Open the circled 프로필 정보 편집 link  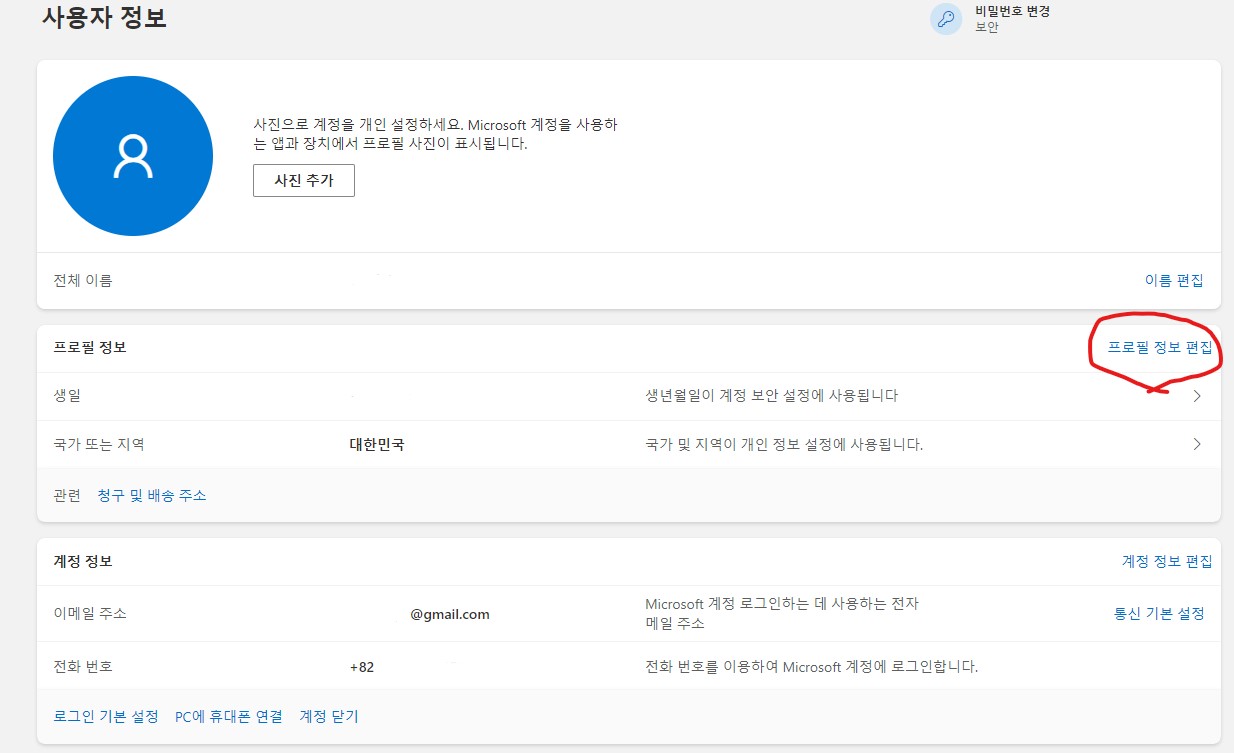(1160, 348)
